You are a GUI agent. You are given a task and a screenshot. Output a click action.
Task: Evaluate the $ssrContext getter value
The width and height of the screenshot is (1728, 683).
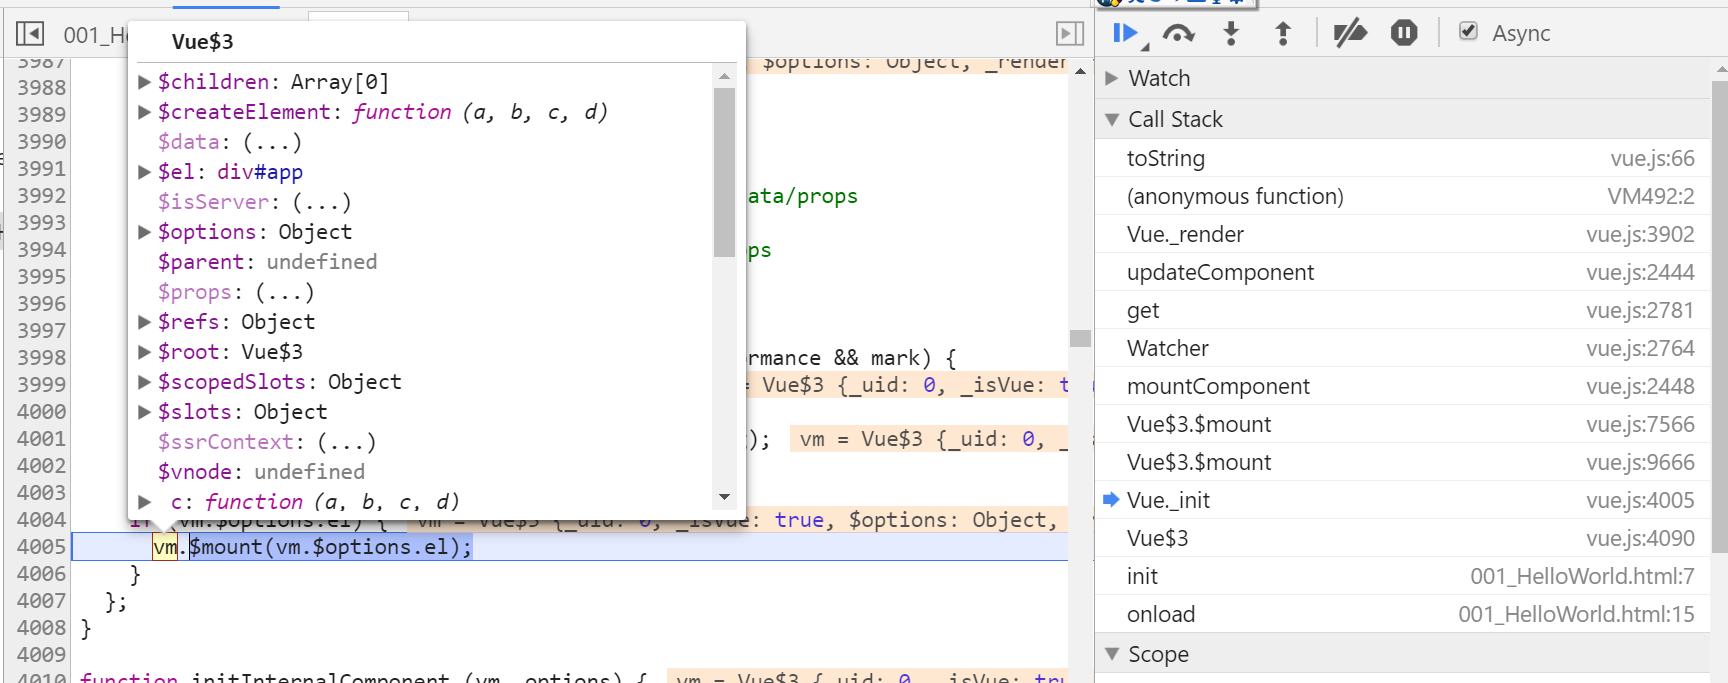coord(347,442)
